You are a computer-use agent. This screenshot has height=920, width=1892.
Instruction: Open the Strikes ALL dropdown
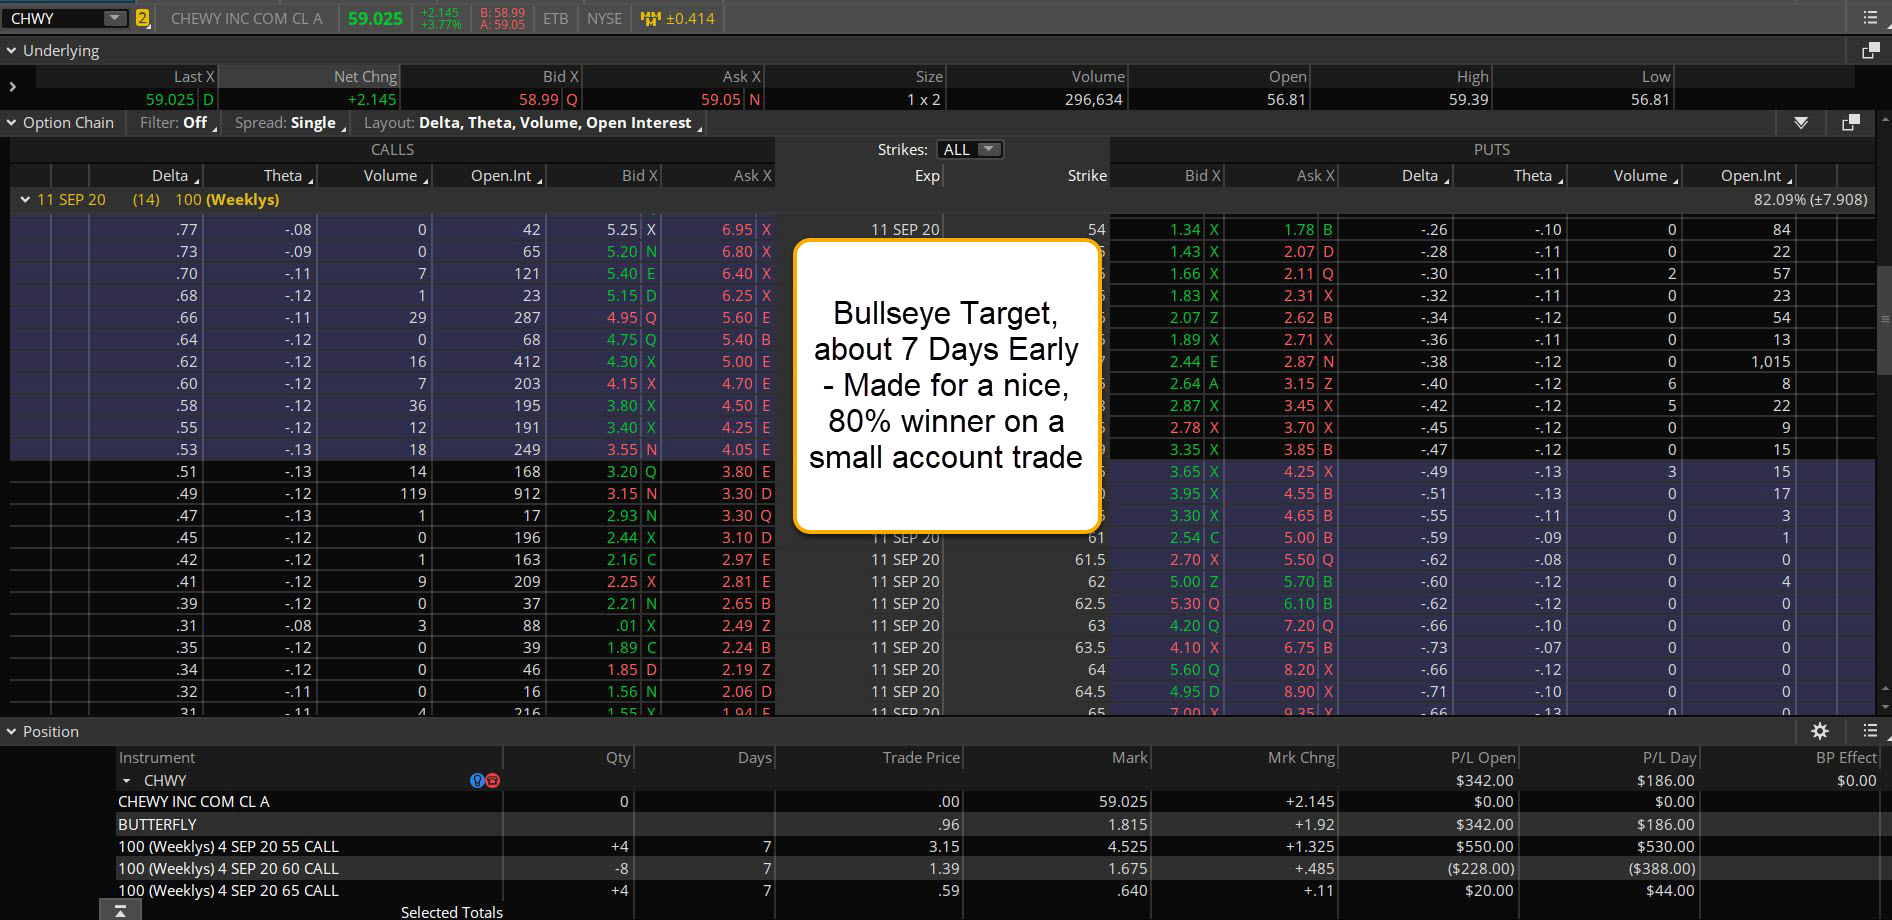coord(968,149)
